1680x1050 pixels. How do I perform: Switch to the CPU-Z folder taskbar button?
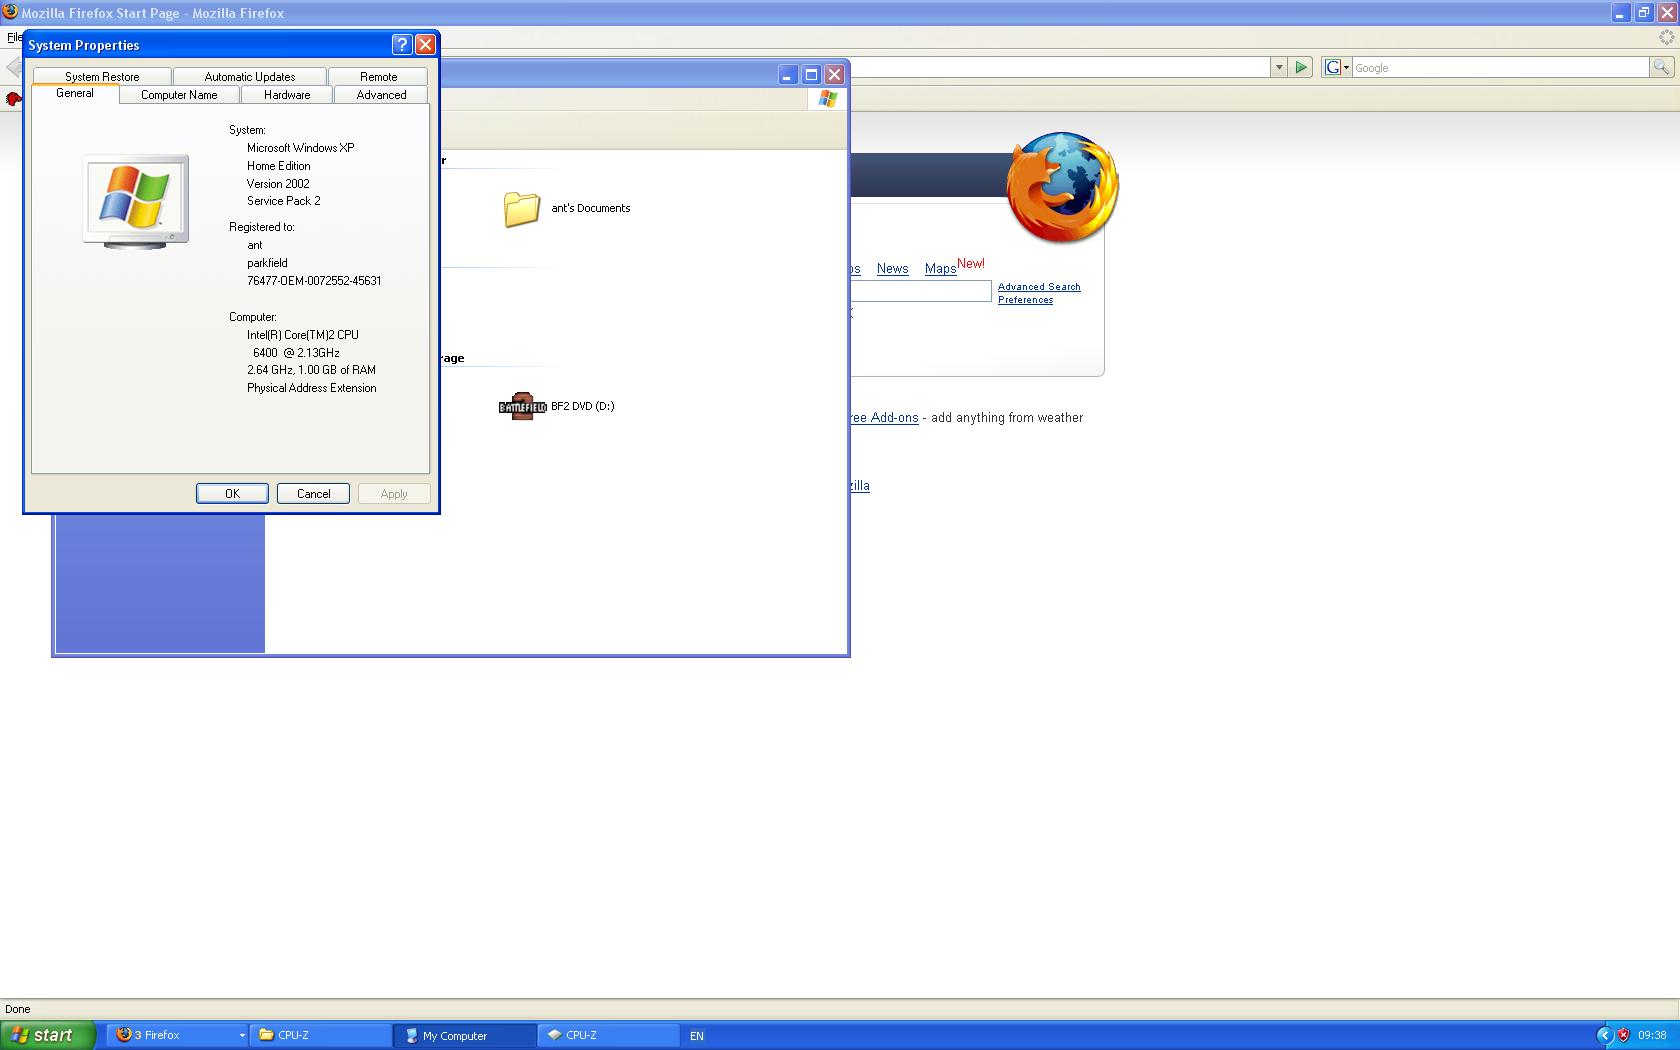point(322,1035)
